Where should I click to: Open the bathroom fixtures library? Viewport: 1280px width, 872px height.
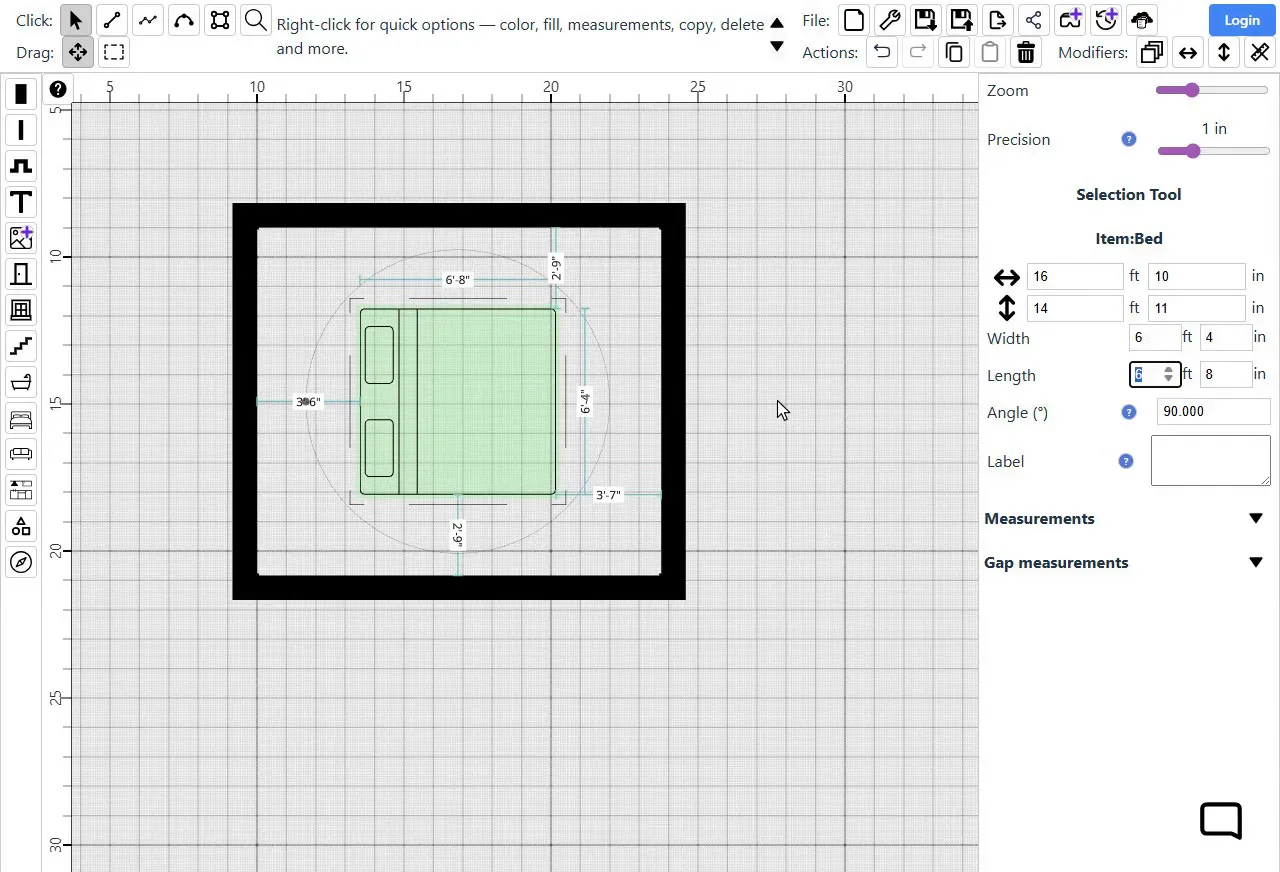point(21,382)
